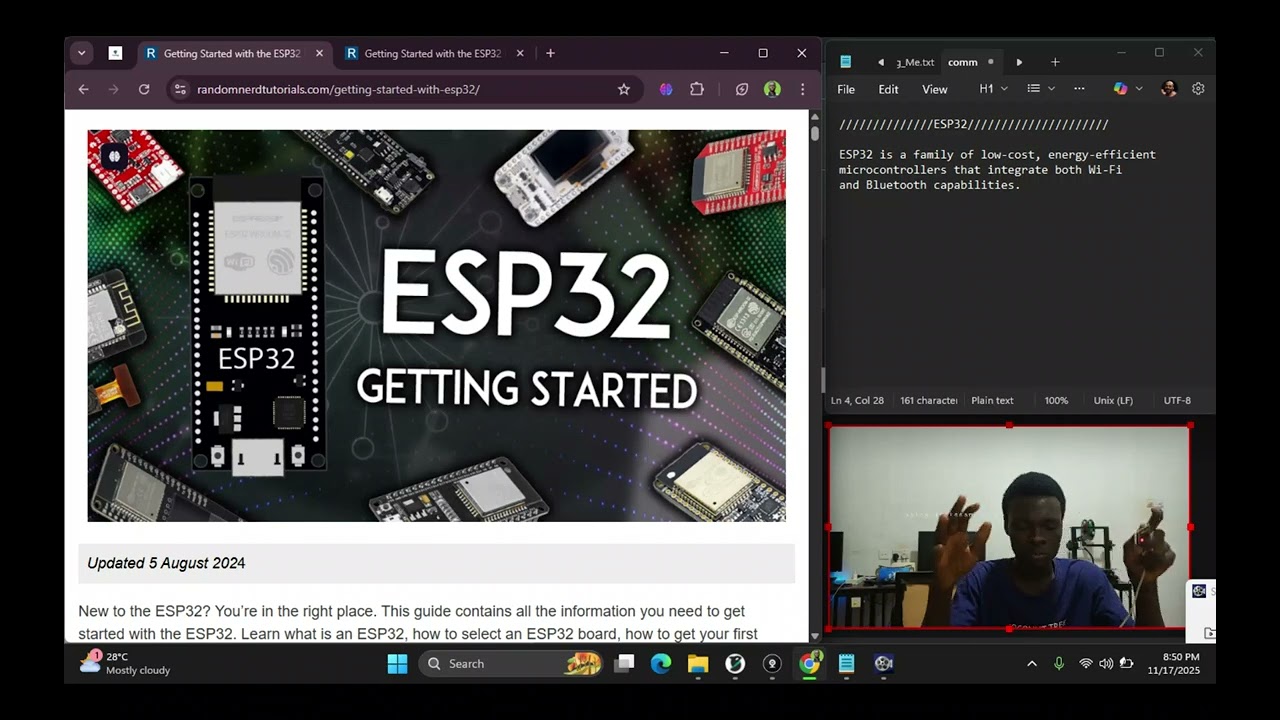Open Chrome from the taskbar
1280x720 pixels.
tap(809, 664)
